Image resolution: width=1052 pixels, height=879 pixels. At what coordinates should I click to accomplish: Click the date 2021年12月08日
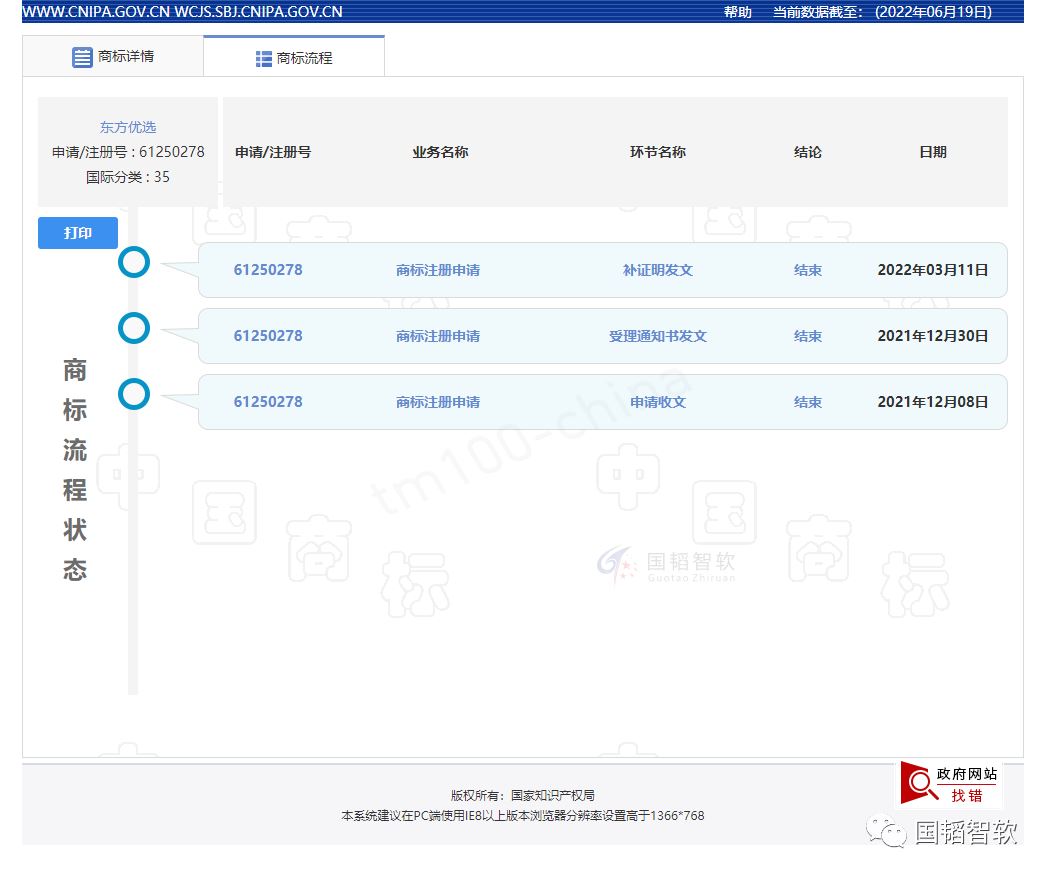click(x=933, y=401)
